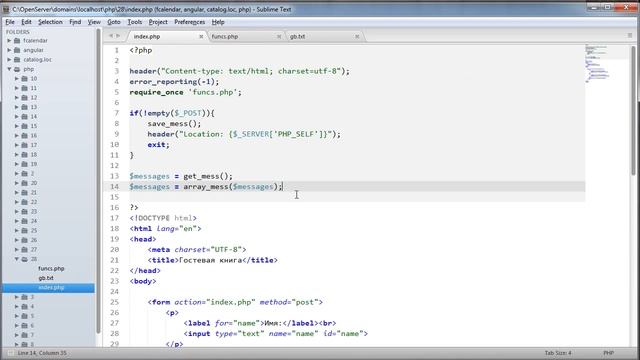The image size is (640, 360).
Task: Open funcs.php in the sidebar tree
Action: pyautogui.click(x=51, y=269)
